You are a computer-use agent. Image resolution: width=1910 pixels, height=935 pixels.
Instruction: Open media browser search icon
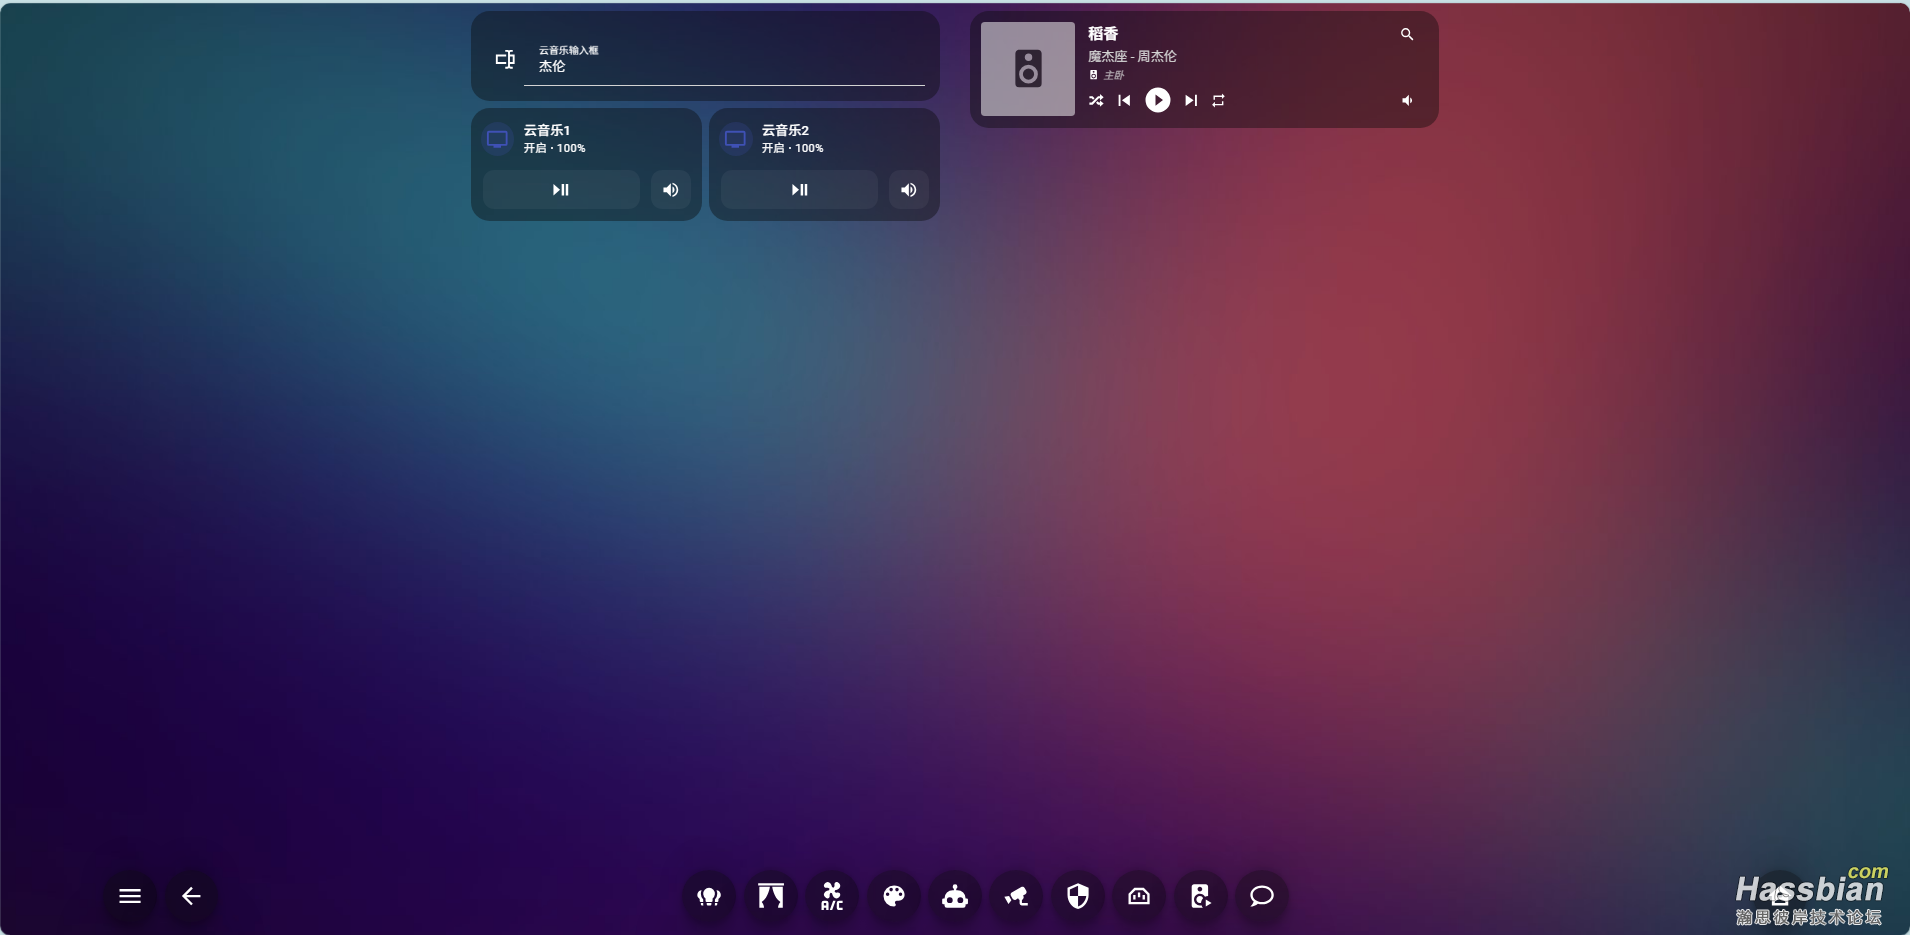coord(1407,34)
